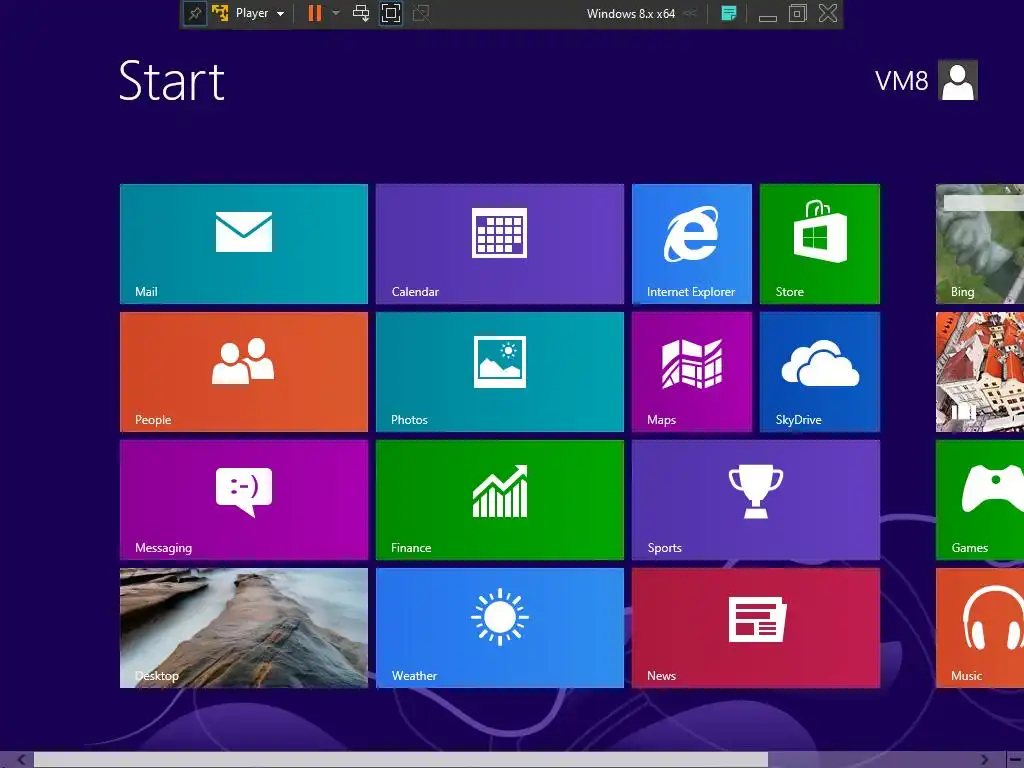Open the Photos tile

coord(500,372)
